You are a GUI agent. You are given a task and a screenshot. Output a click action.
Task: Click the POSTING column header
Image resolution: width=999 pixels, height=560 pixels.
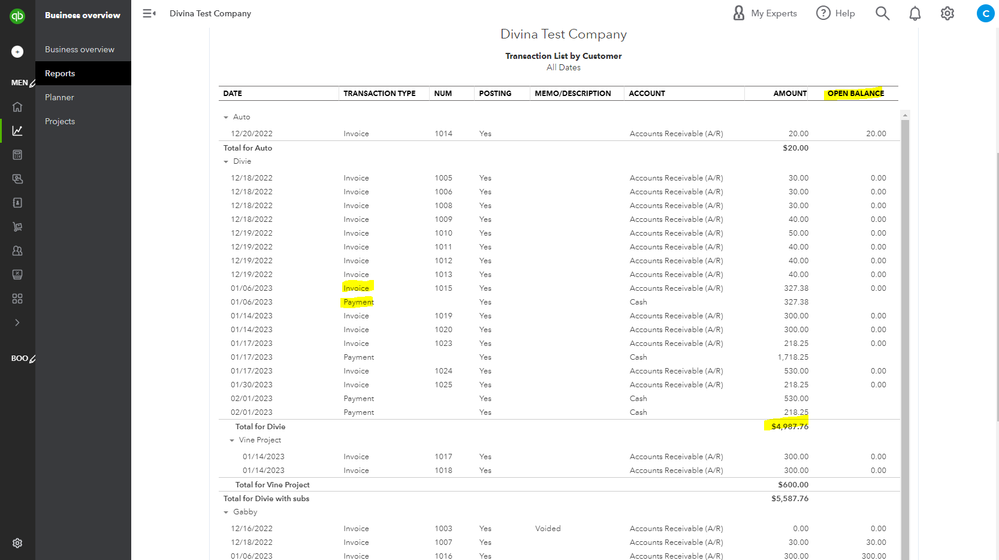coord(495,94)
